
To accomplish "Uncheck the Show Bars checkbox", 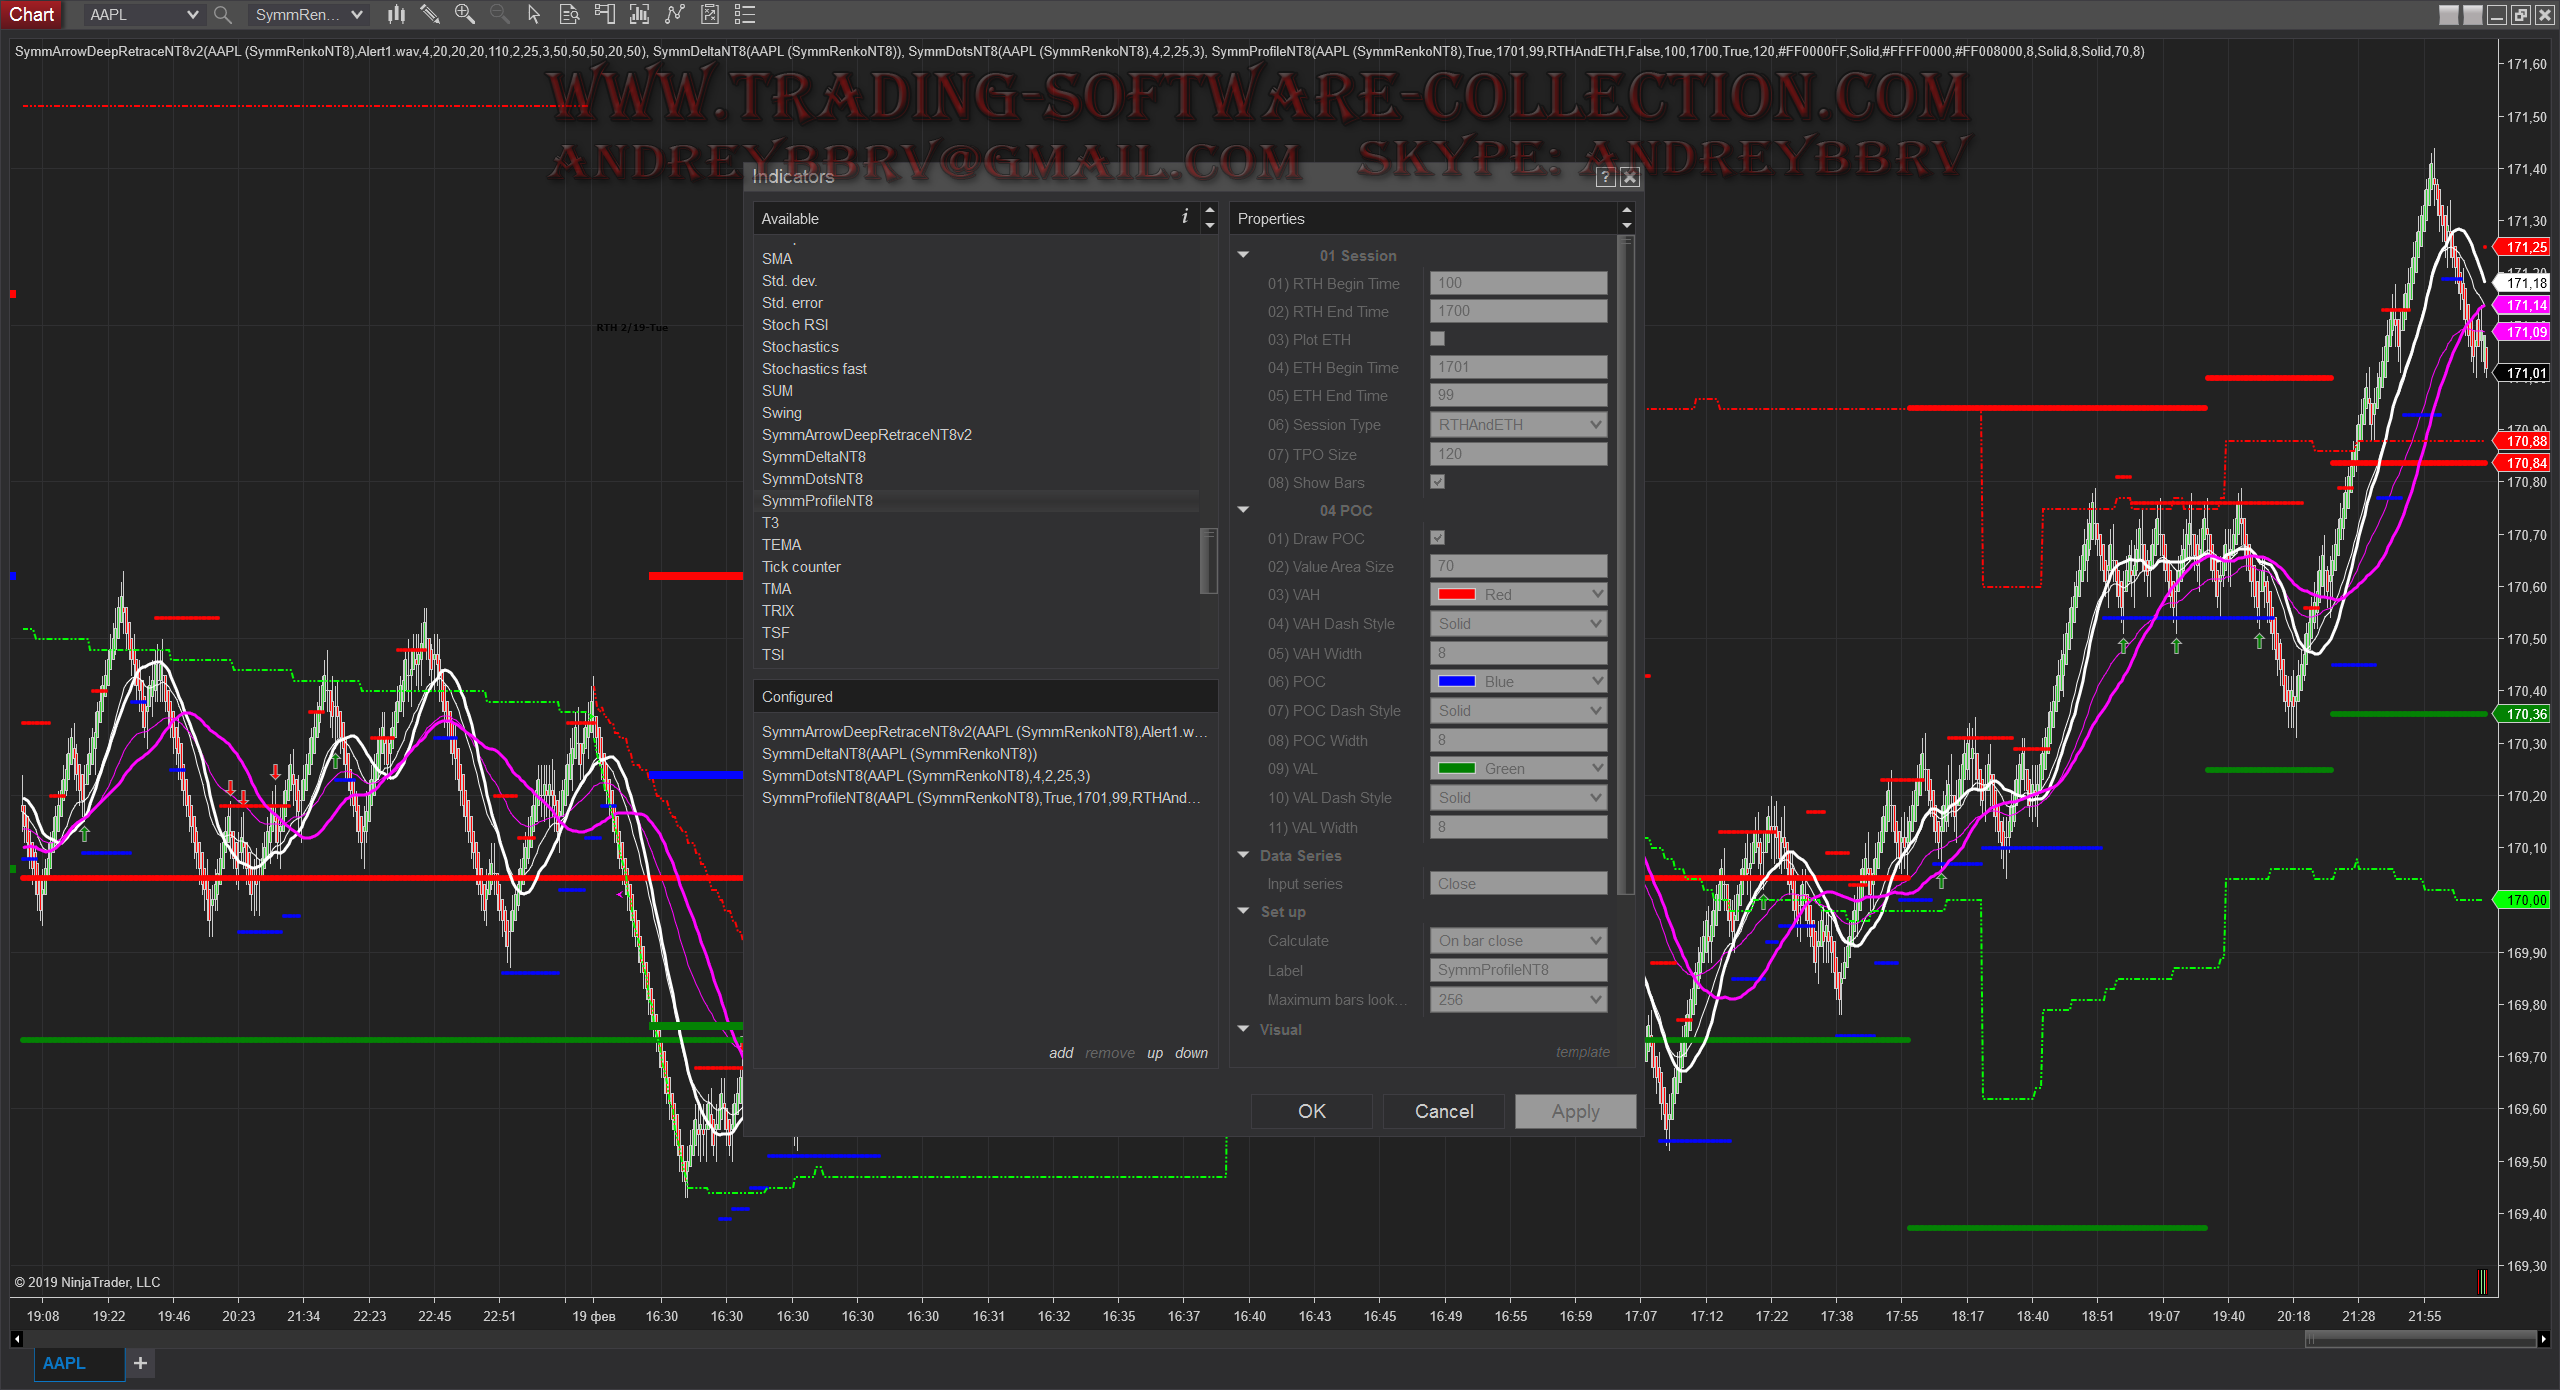I will tap(1438, 482).
